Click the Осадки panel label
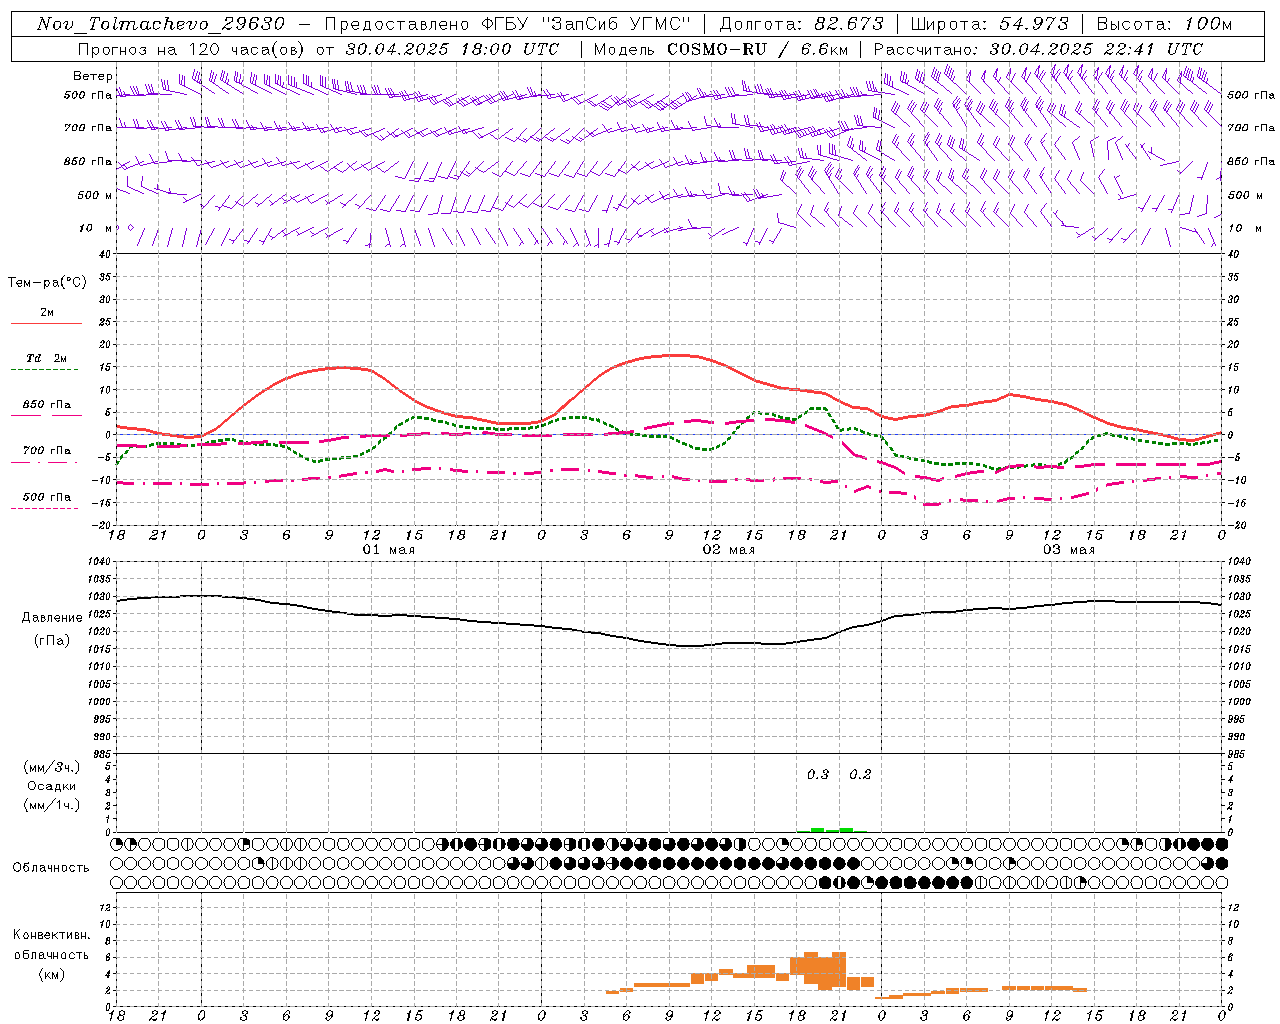1280x1024 pixels. (52, 786)
